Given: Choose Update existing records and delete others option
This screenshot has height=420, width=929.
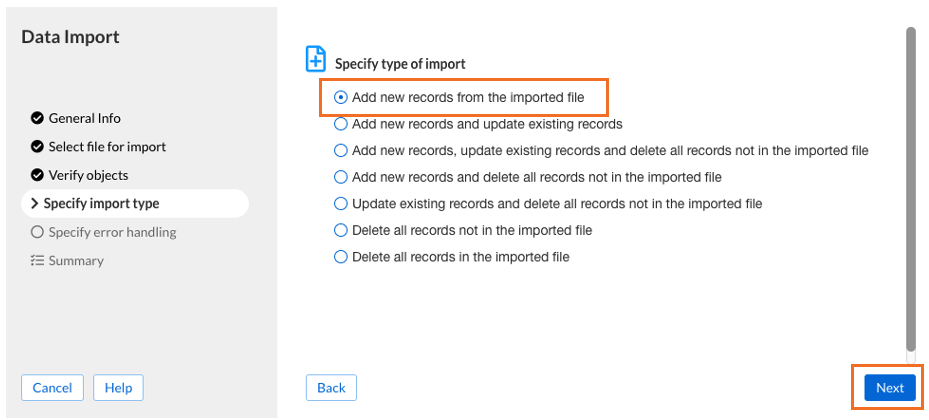Looking at the screenshot, I should [341, 204].
